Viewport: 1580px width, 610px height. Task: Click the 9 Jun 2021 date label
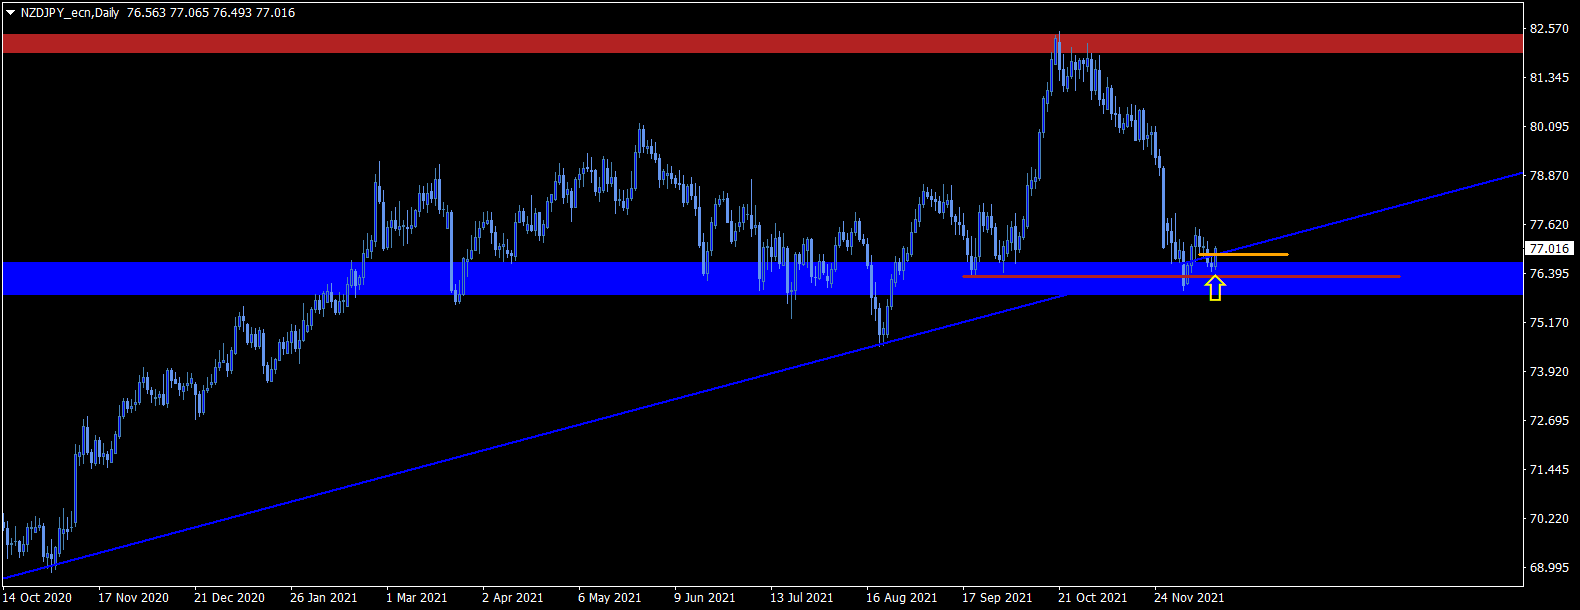pos(704,598)
